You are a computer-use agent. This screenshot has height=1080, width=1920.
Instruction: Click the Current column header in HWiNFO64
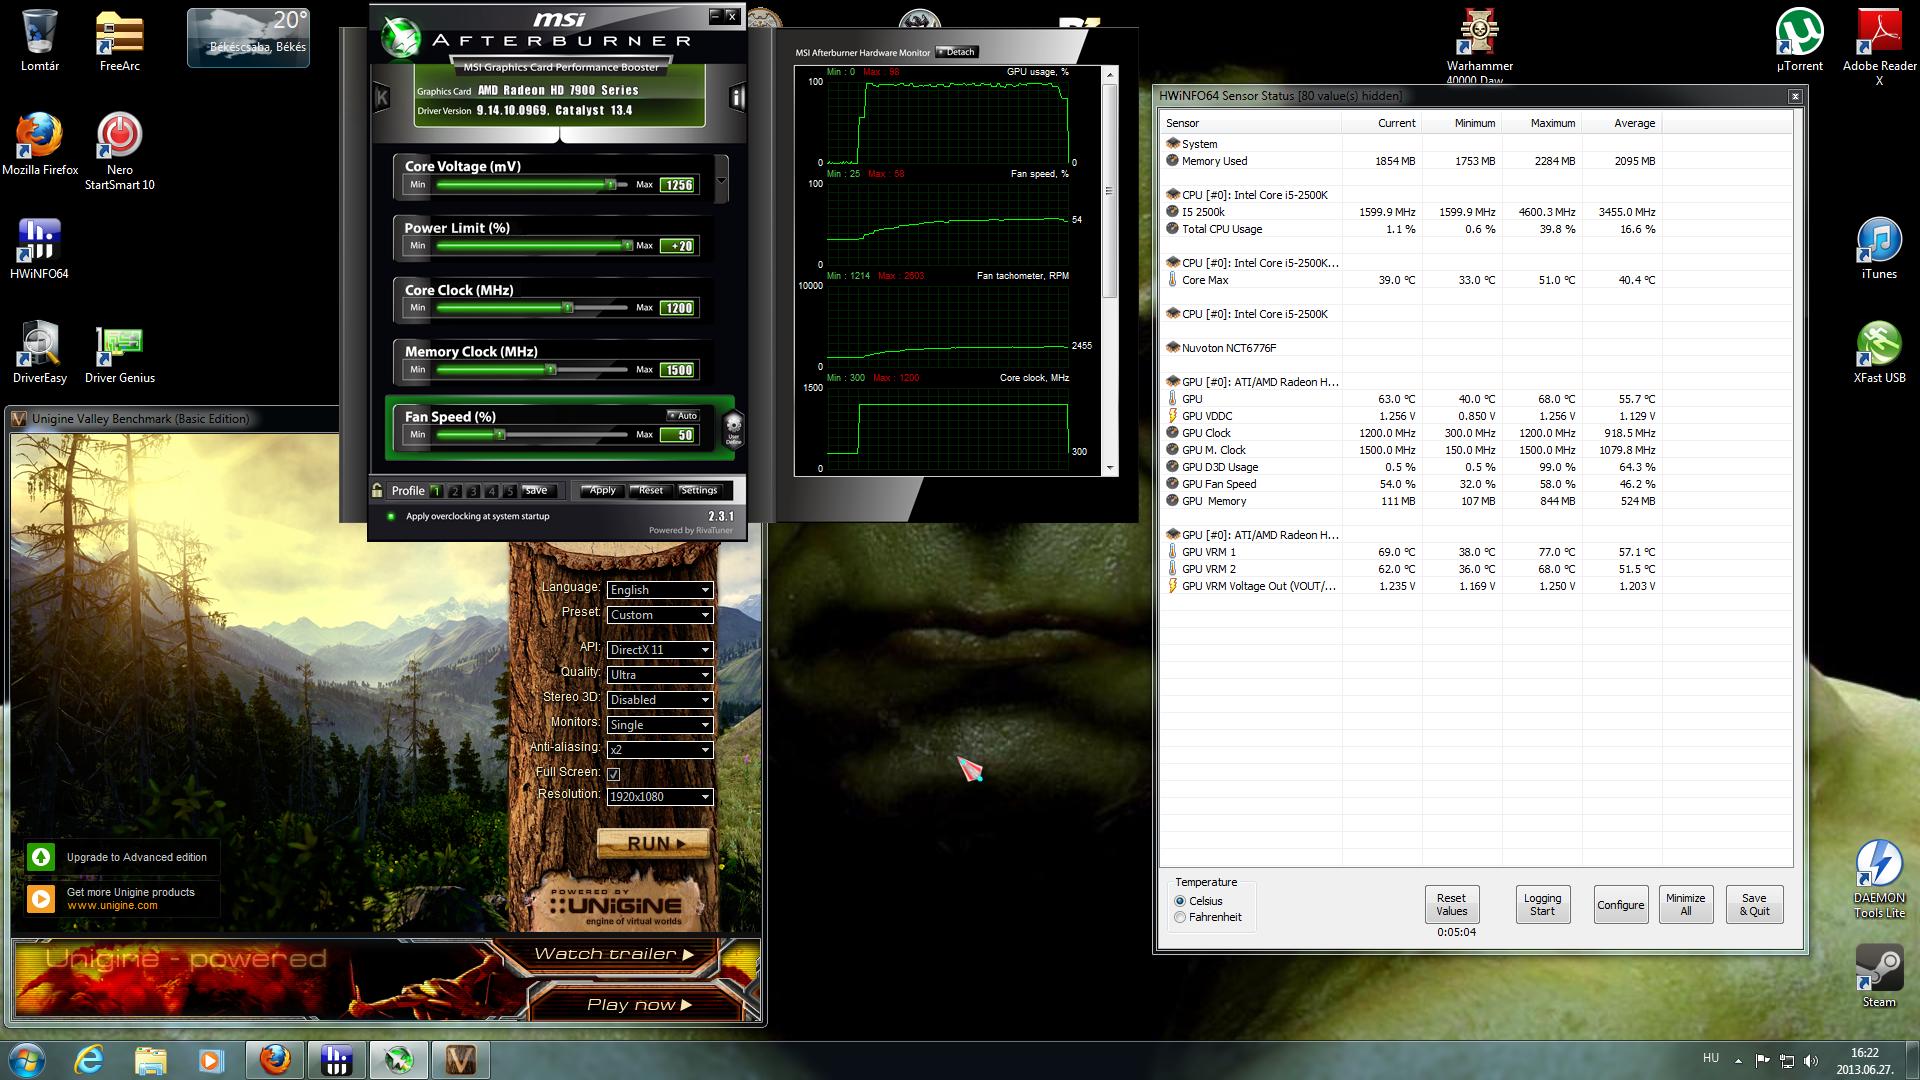[1381, 123]
